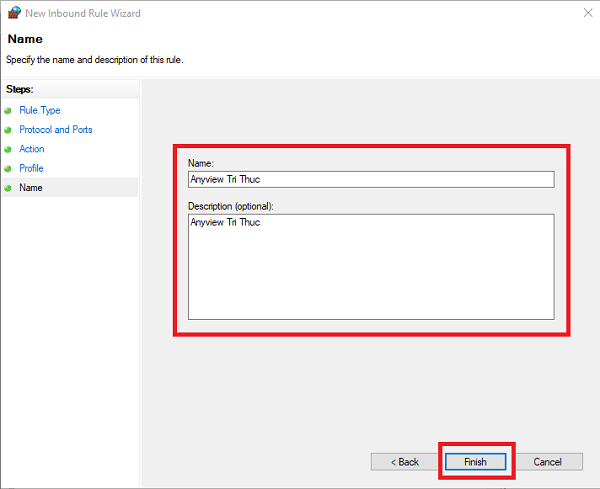The height and width of the screenshot is (489, 600).
Task: Click into the Name text field
Action: (371, 179)
